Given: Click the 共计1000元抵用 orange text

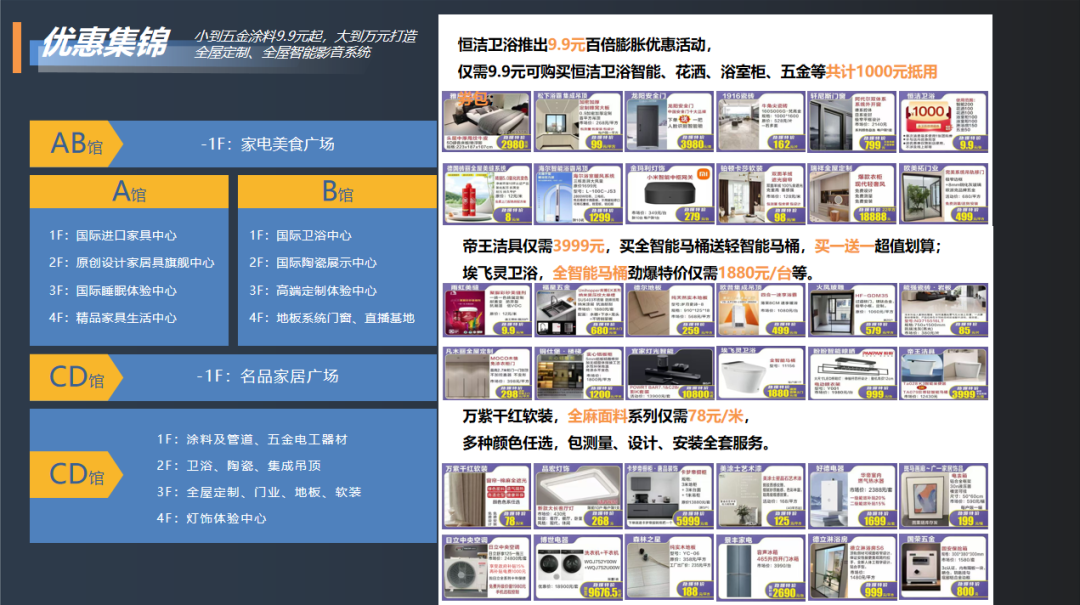Looking at the screenshot, I should (x=882, y=72).
